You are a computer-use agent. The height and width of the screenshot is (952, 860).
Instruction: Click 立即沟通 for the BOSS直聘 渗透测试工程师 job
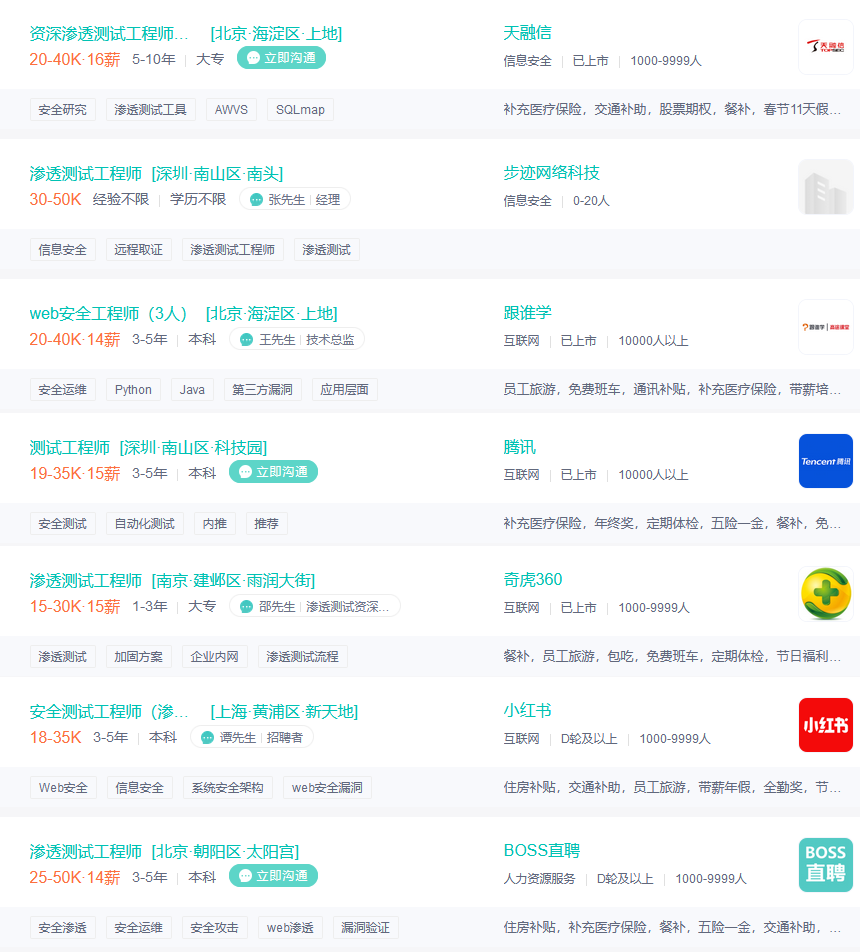point(273,876)
